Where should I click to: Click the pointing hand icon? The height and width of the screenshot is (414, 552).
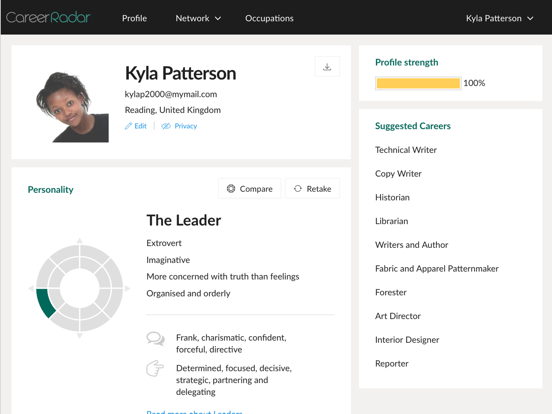[155, 368]
